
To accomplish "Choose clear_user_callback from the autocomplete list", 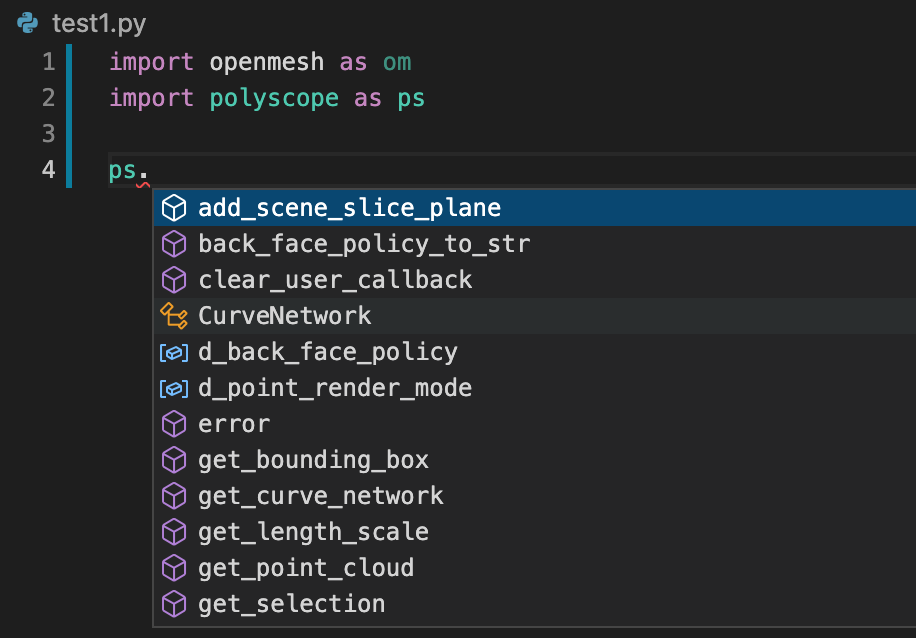I will (x=534, y=280).
